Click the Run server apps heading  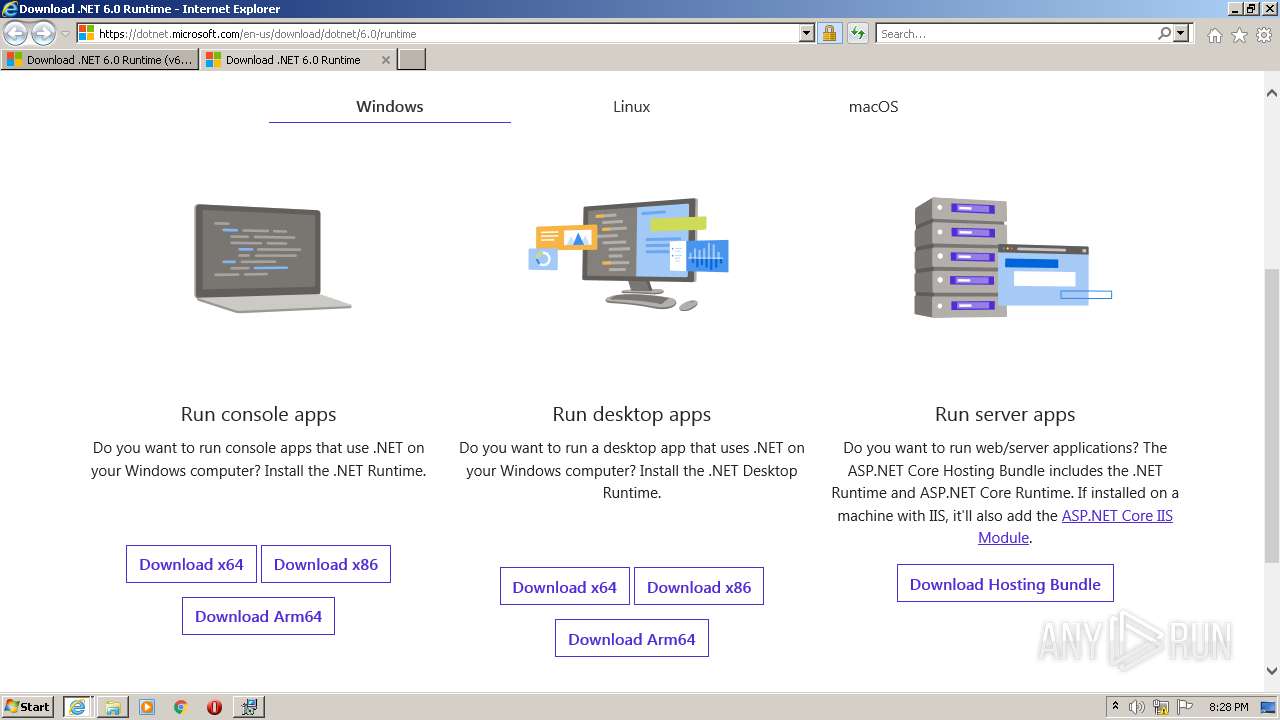1005,414
